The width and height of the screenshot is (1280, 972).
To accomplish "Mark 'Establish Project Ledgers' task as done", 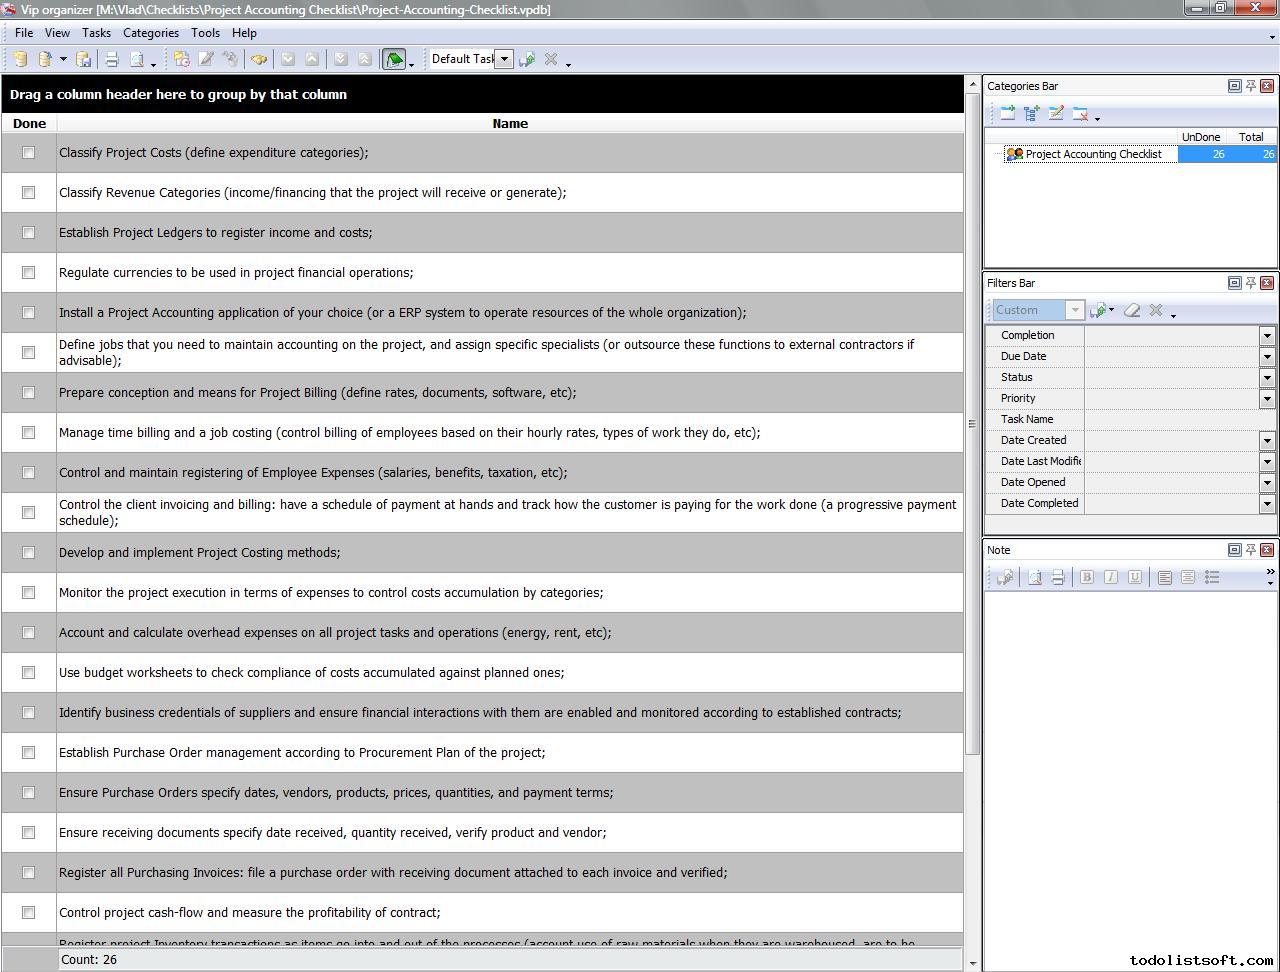I will point(29,233).
